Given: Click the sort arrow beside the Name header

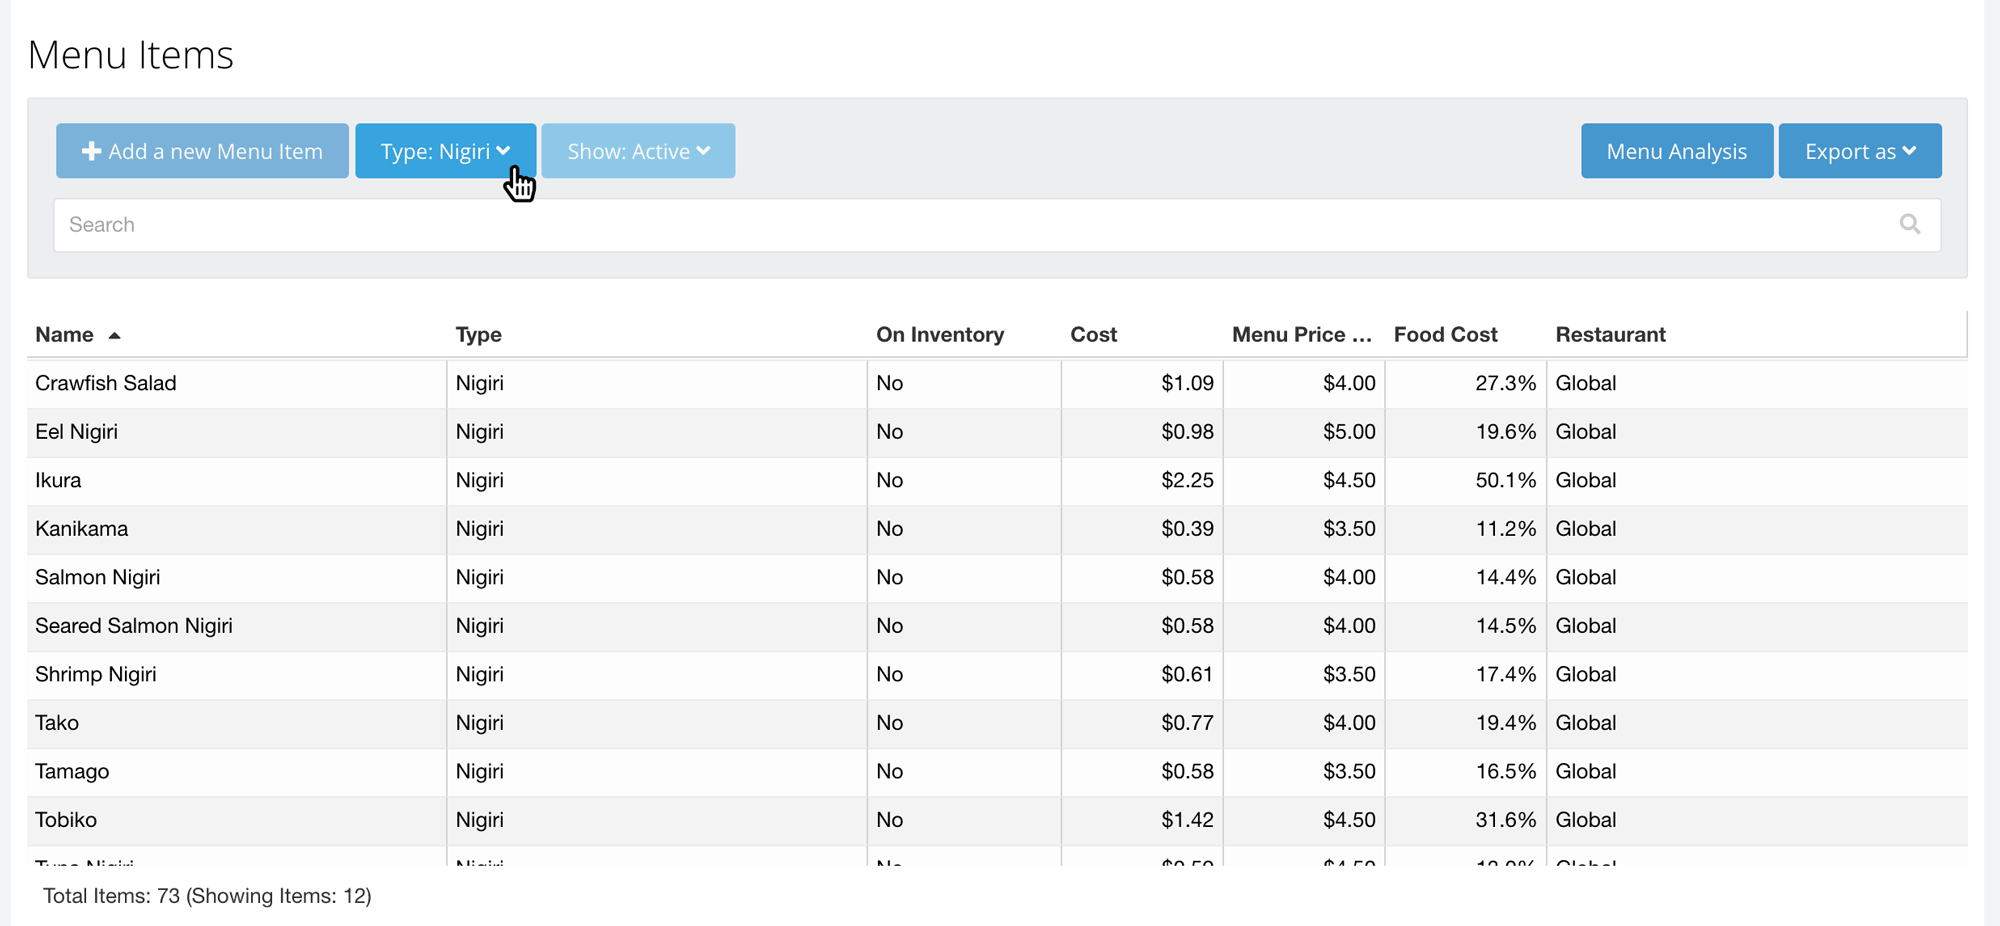Looking at the screenshot, I should pyautogui.click(x=115, y=334).
